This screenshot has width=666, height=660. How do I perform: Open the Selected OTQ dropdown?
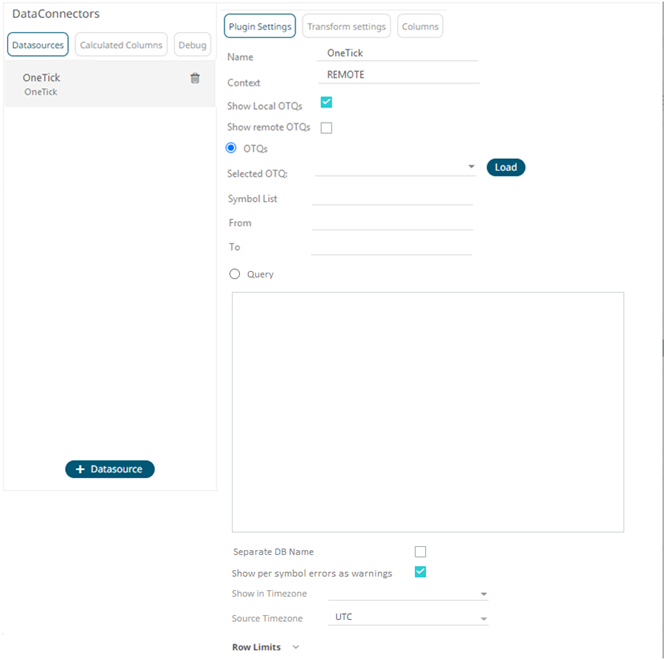click(x=471, y=167)
